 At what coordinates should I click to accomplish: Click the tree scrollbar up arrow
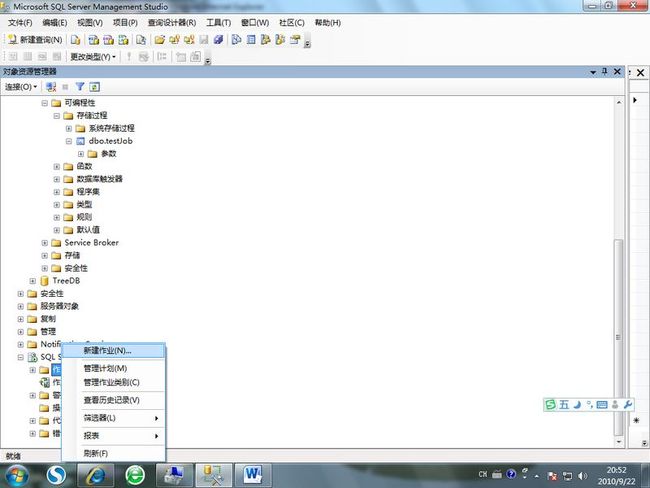618,102
